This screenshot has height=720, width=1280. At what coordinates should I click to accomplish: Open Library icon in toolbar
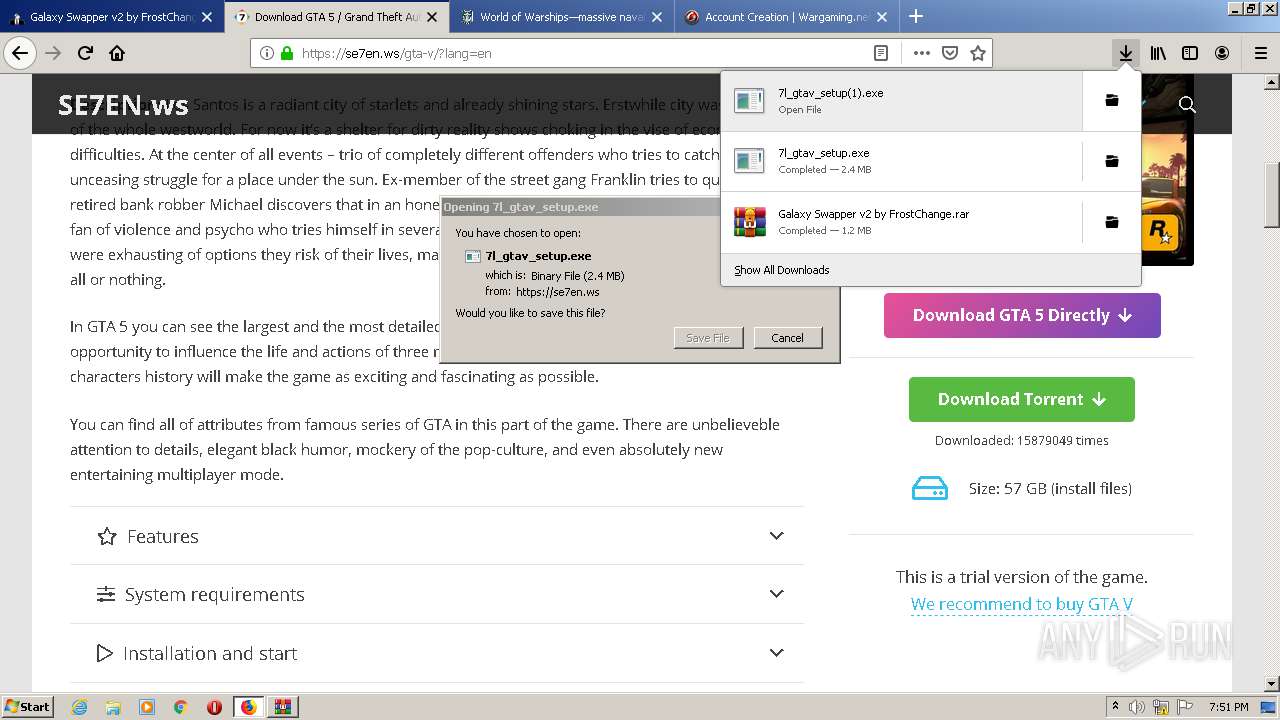click(x=1158, y=53)
